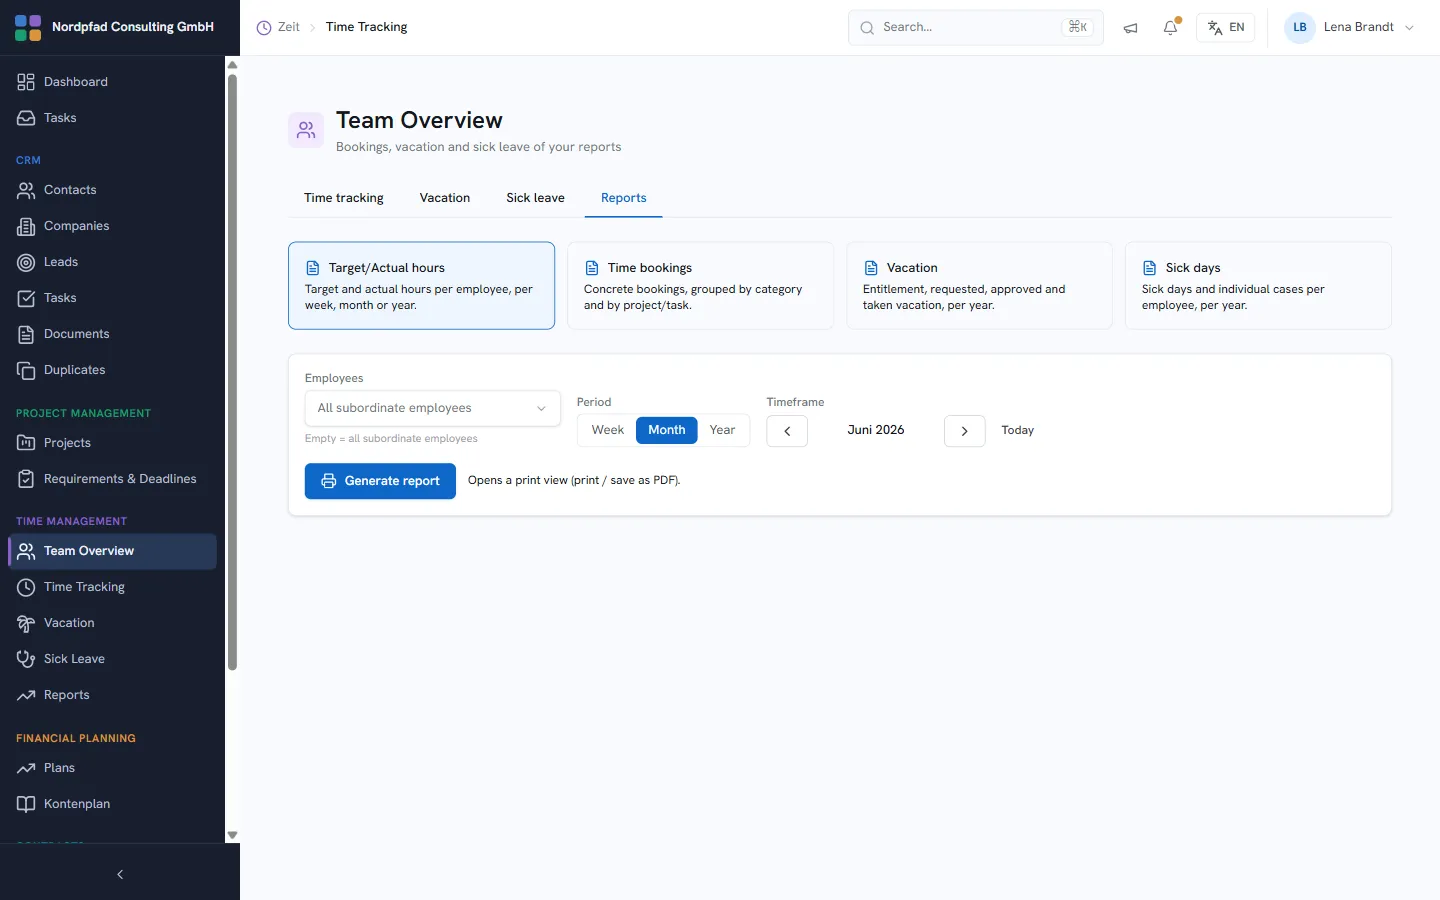Click the Generate report button
This screenshot has height=900, width=1440.
[x=380, y=481]
